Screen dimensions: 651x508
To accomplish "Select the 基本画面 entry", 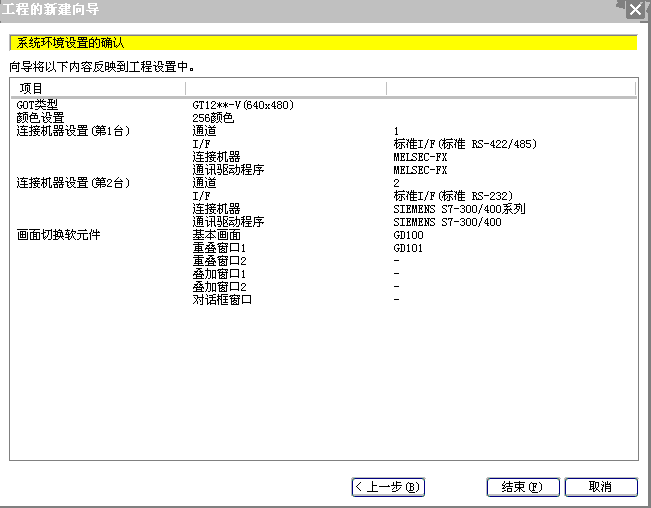I will click(x=216, y=235).
